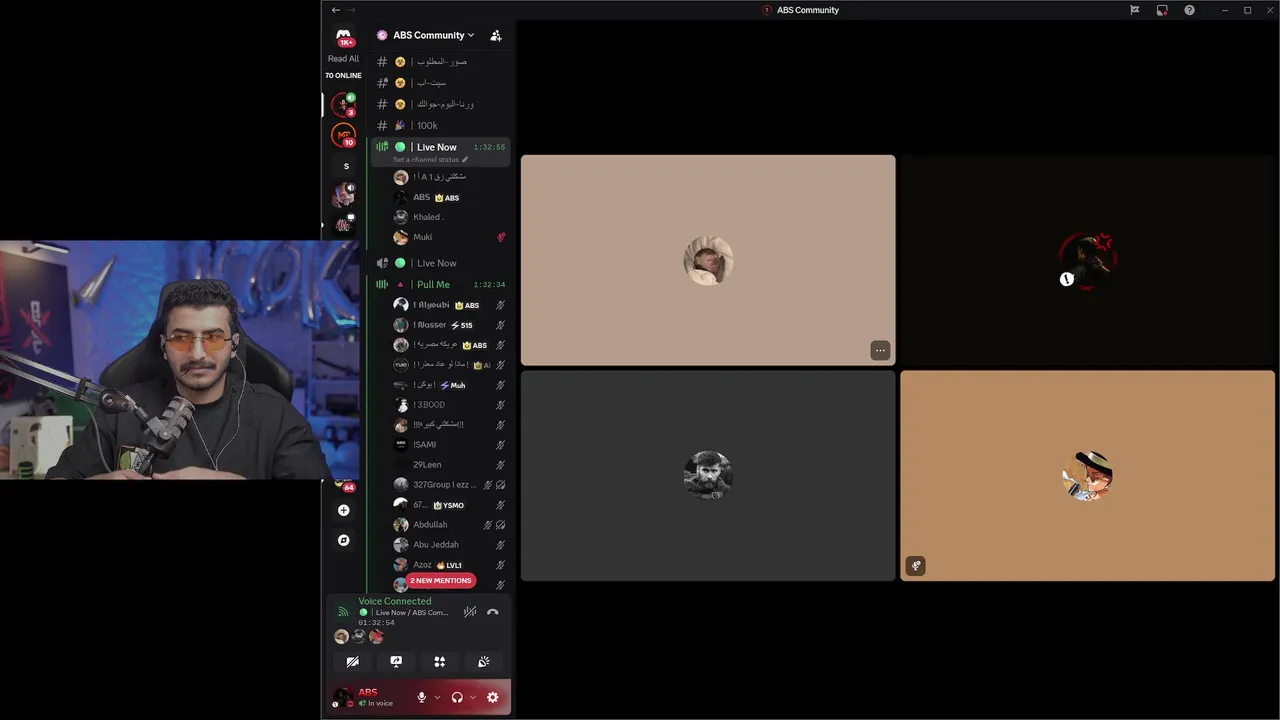Open the Inbox flag icon in title bar
Screen dimensions: 1280x720
pyautogui.click(x=1135, y=10)
